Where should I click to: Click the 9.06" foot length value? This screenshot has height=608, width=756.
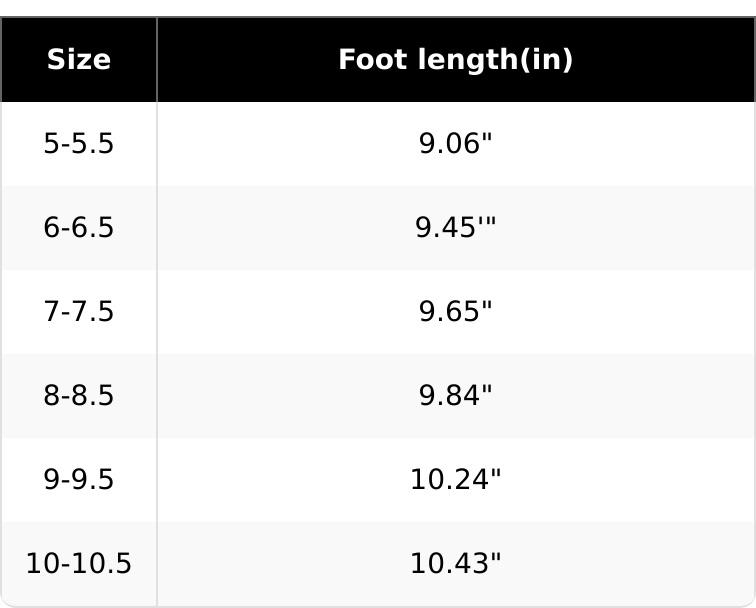(455, 144)
